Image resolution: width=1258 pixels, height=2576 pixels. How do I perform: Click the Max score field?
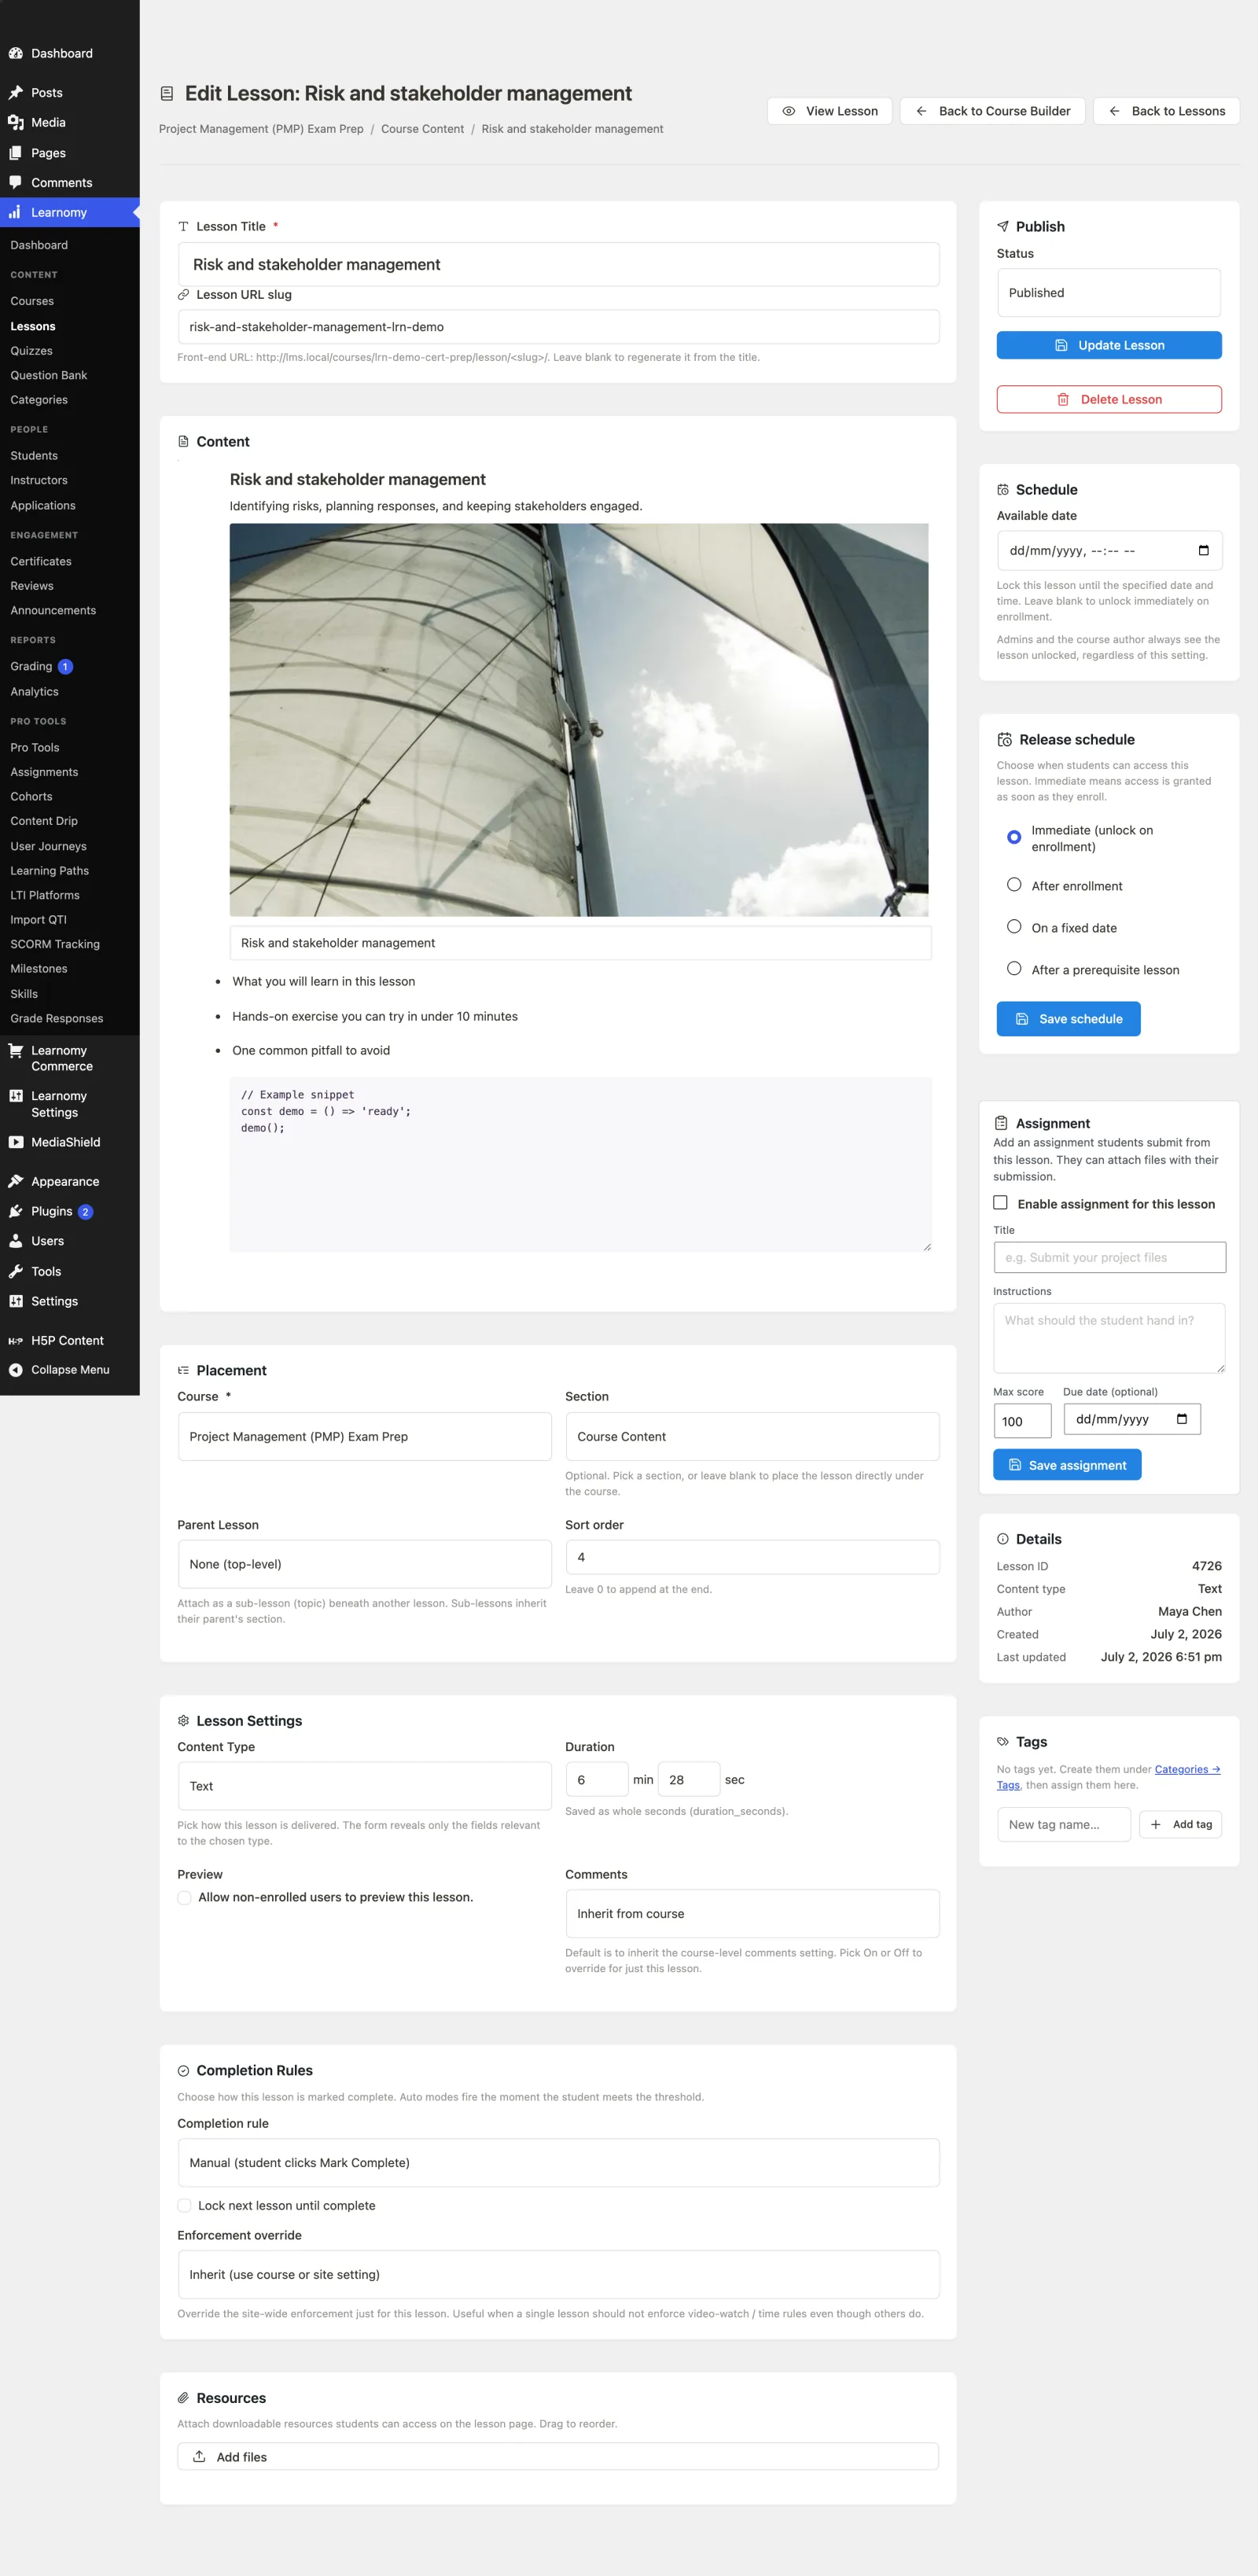1022,1421
